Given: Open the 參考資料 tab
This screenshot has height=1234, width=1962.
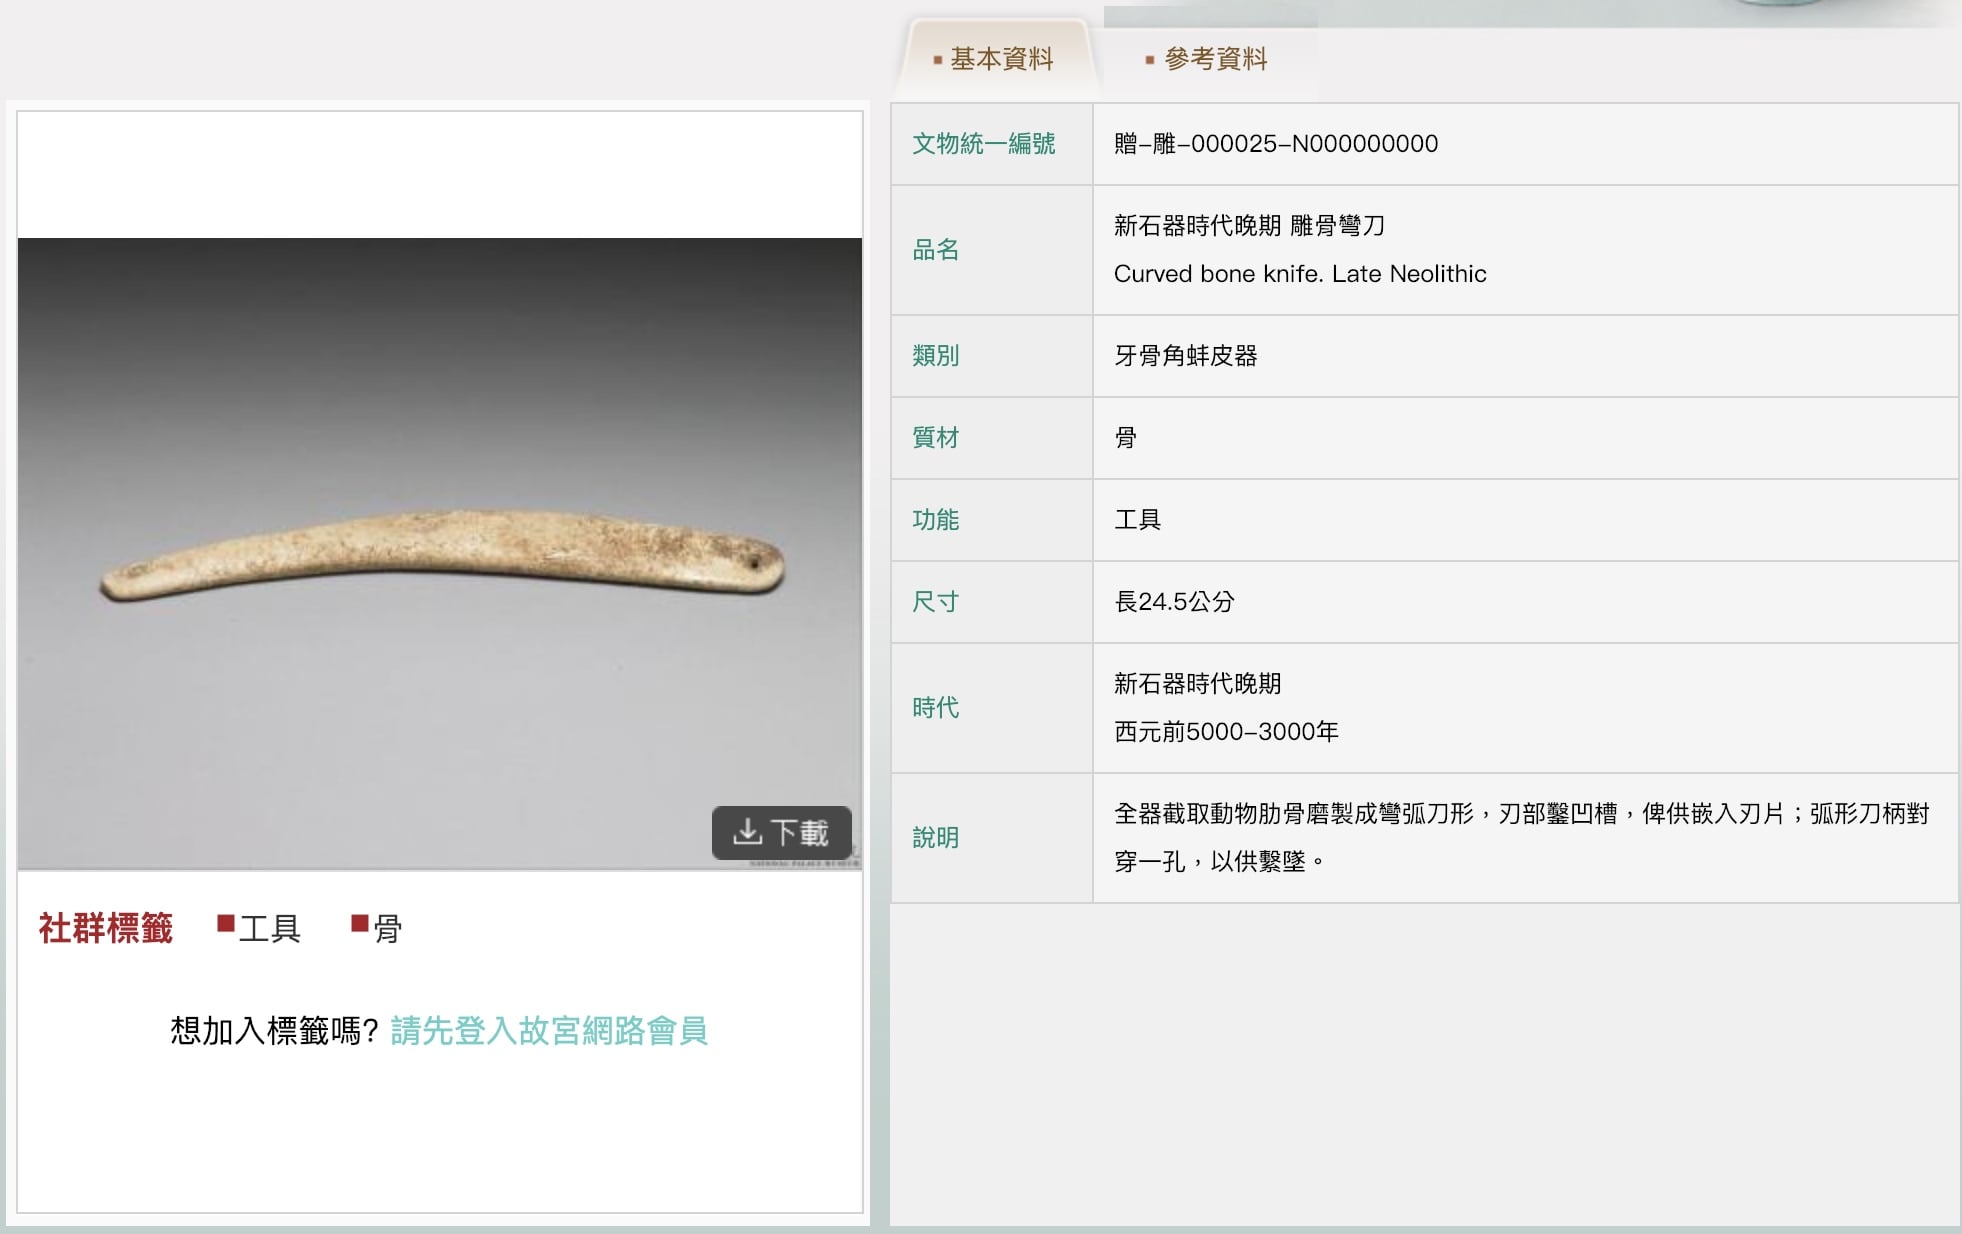Looking at the screenshot, I should pyautogui.click(x=1206, y=59).
